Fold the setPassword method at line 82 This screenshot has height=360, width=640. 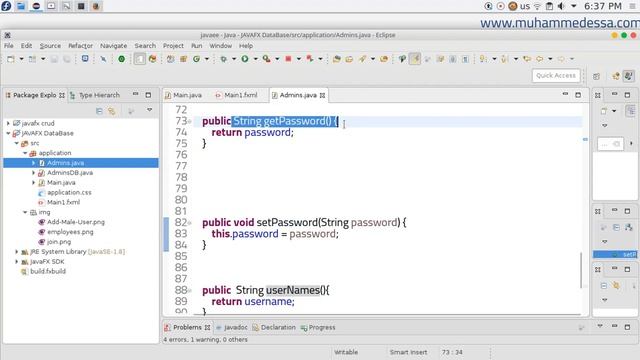[189, 223]
